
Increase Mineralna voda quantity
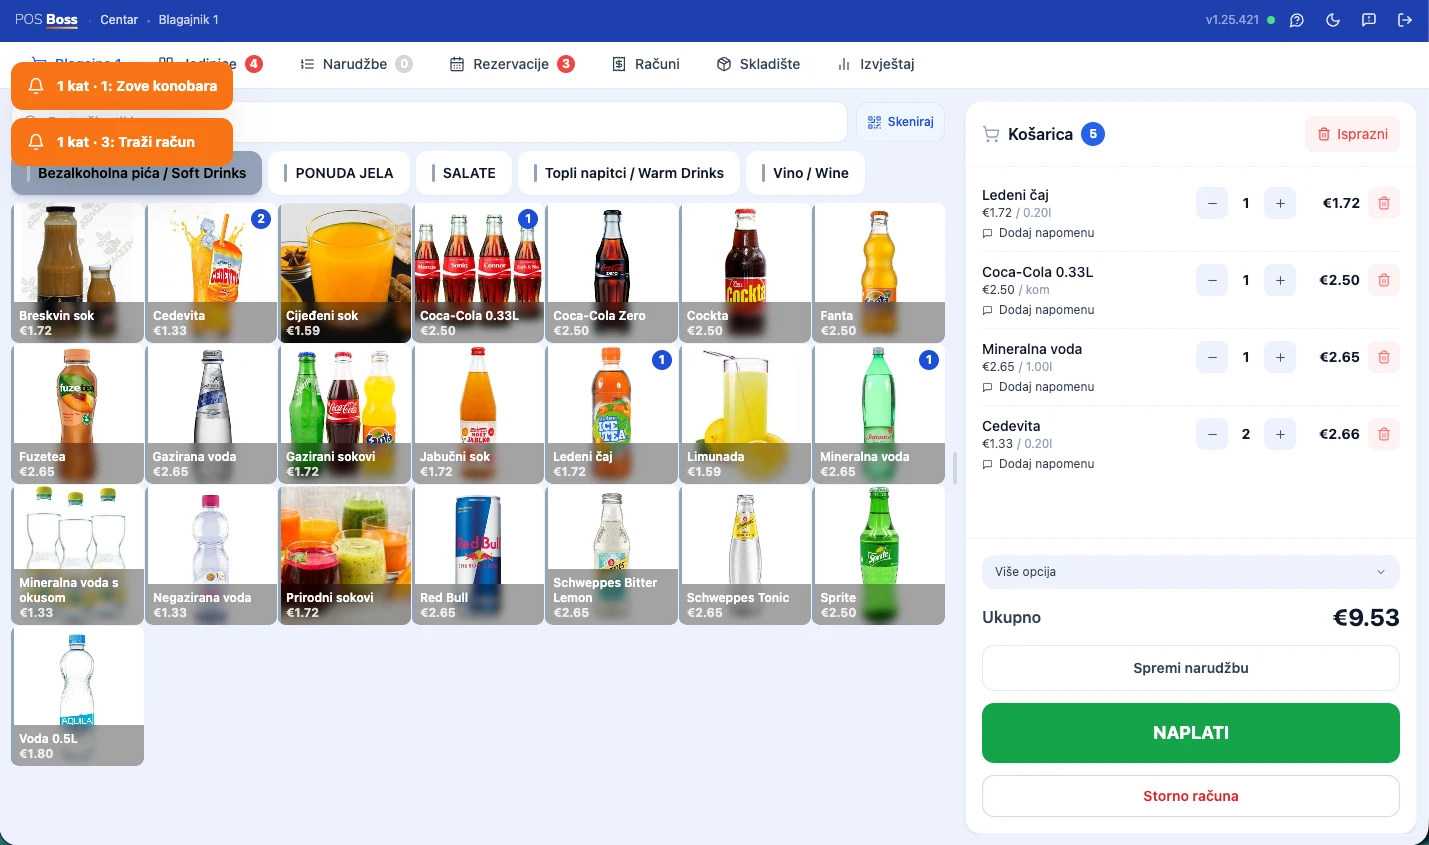click(x=1280, y=357)
